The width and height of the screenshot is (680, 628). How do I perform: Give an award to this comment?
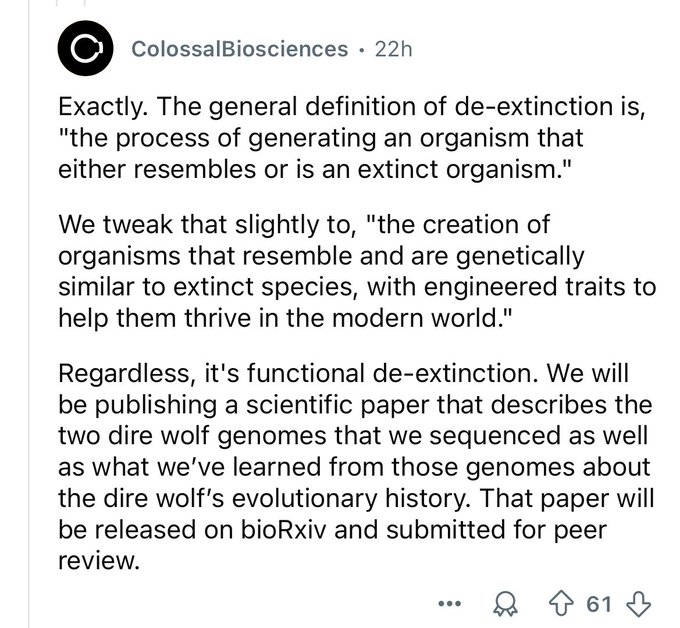coord(506,604)
